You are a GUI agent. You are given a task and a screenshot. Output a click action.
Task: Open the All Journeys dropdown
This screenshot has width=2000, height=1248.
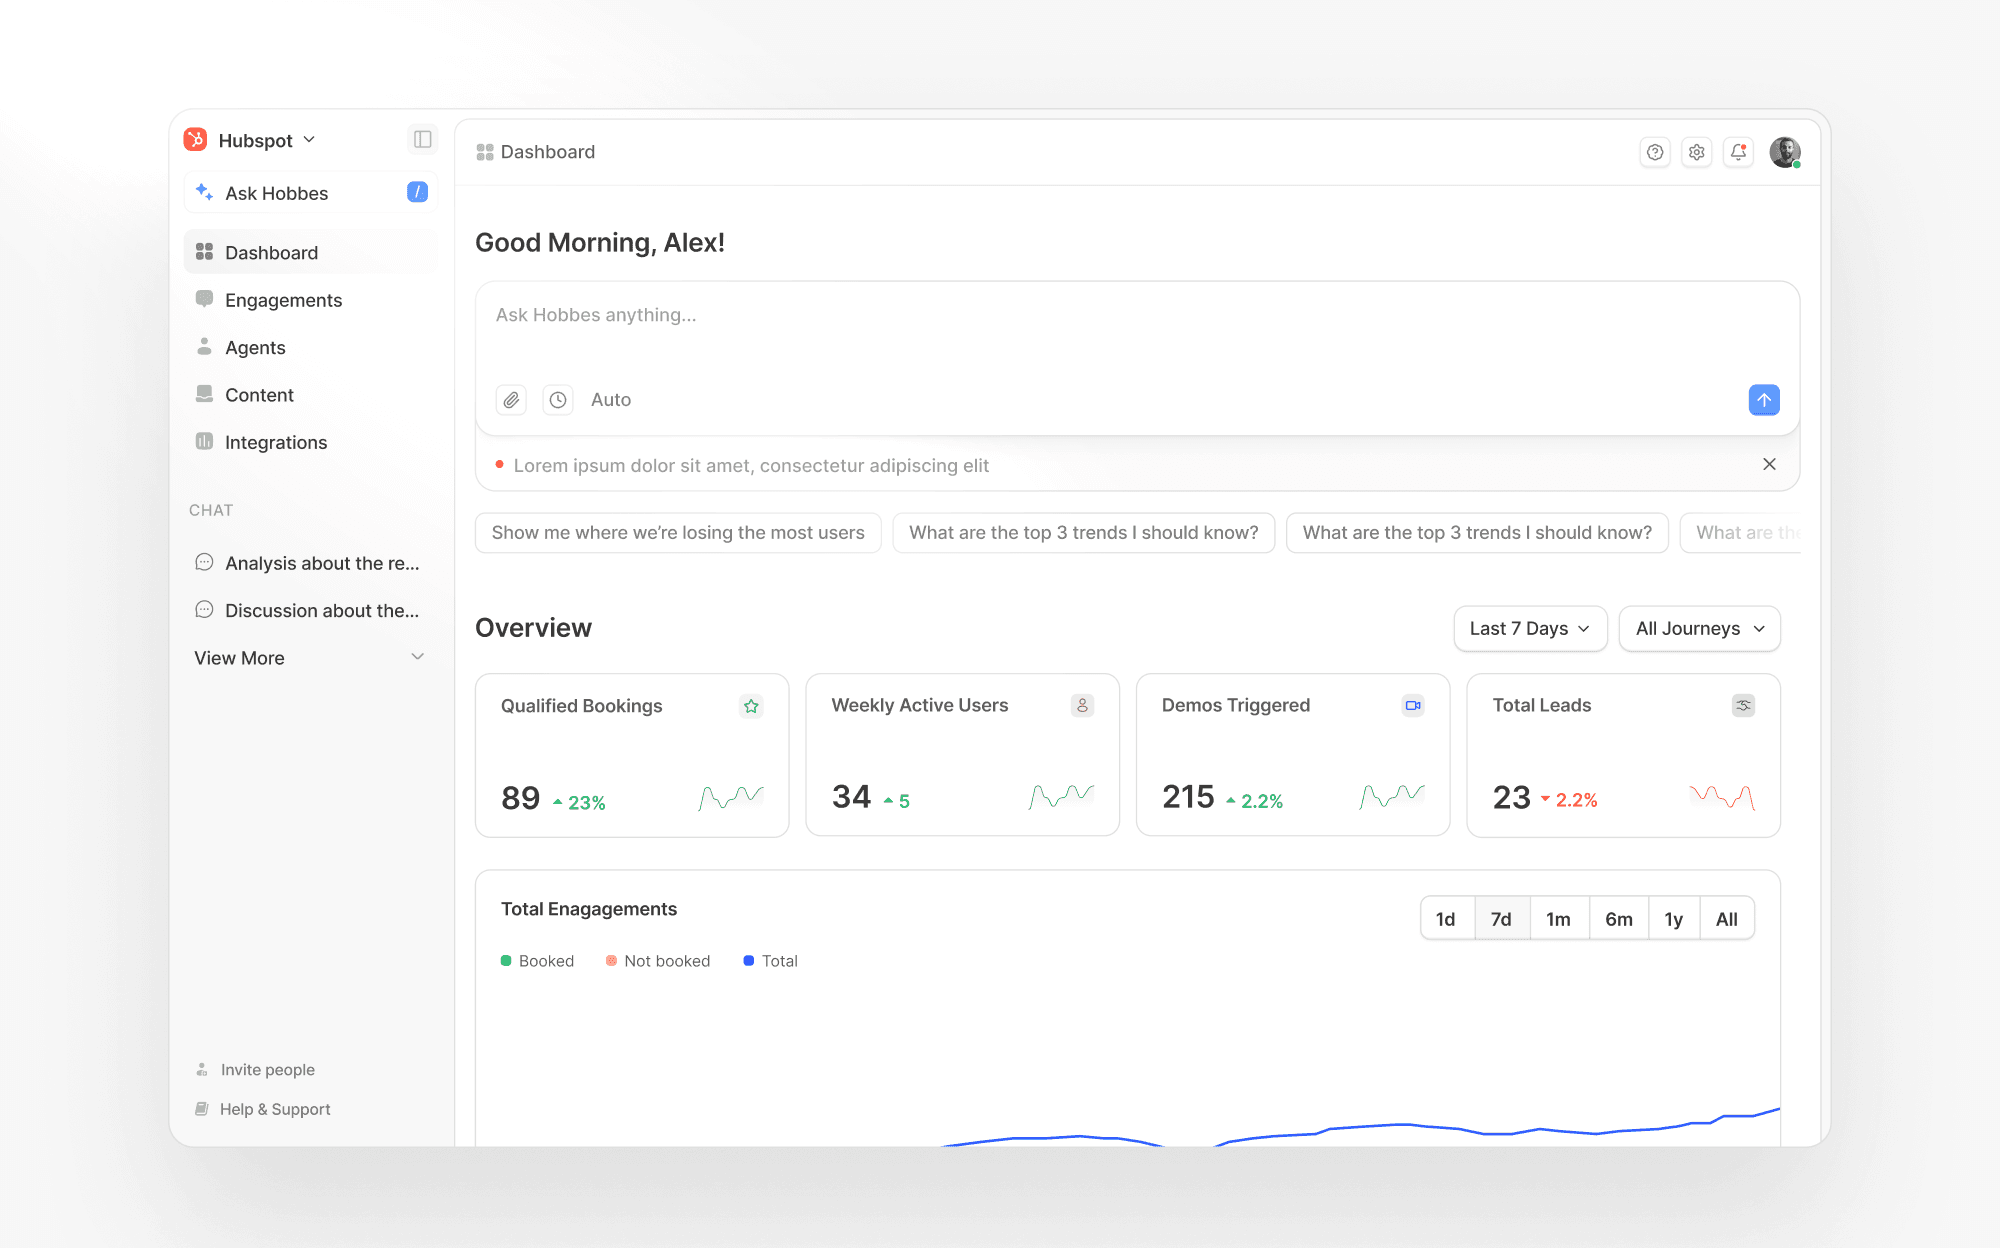[x=1699, y=628]
